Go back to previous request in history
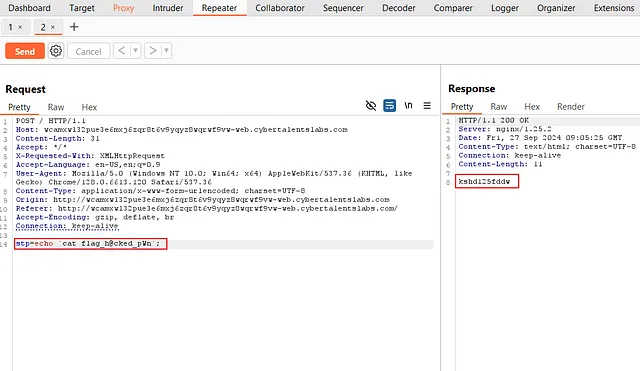Image resolution: width=640 pixels, height=371 pixels. (x=122, y=51)
